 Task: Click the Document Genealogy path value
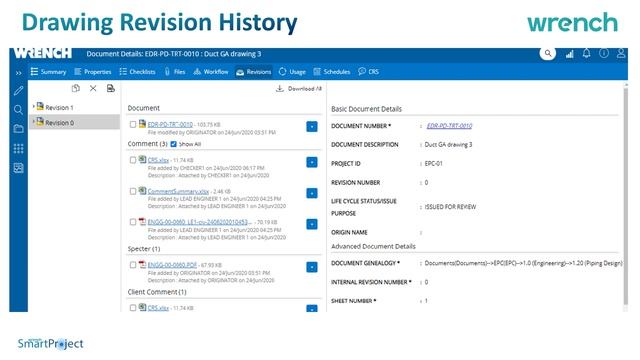tap(523, 263)
